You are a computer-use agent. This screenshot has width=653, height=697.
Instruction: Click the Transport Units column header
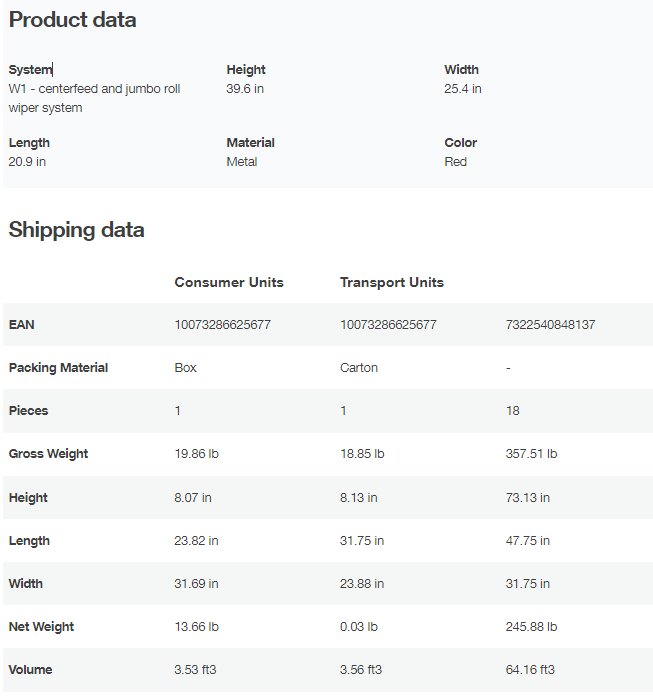pyautogui.click(x=392, y=283)
